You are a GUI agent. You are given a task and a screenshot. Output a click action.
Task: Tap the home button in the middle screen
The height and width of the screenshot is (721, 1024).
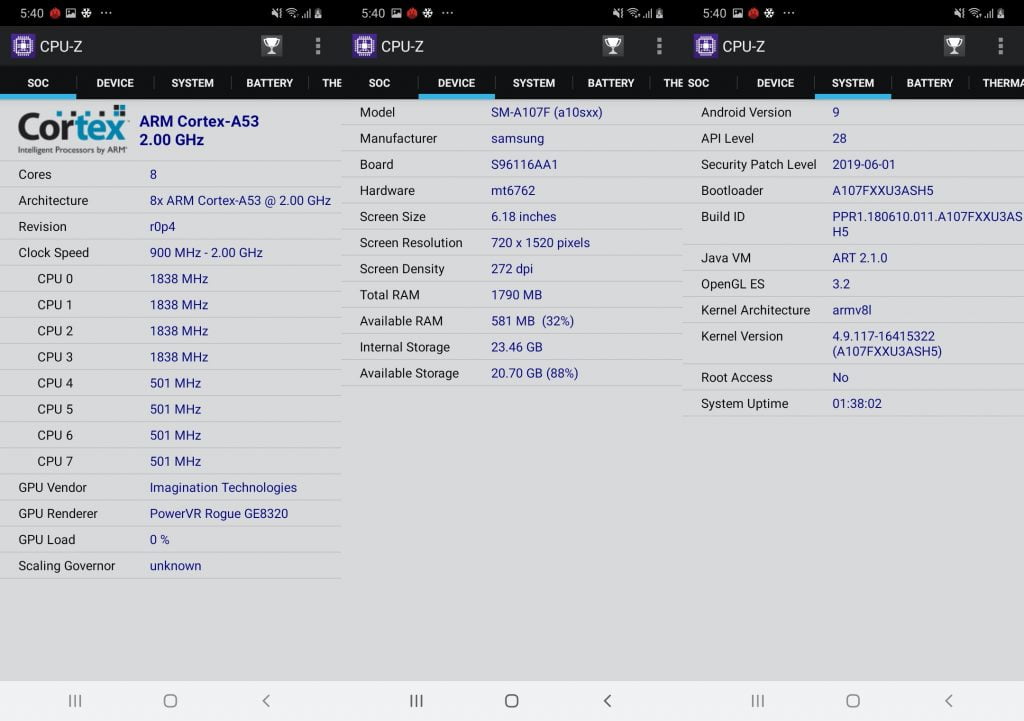(x=512, y=701)
